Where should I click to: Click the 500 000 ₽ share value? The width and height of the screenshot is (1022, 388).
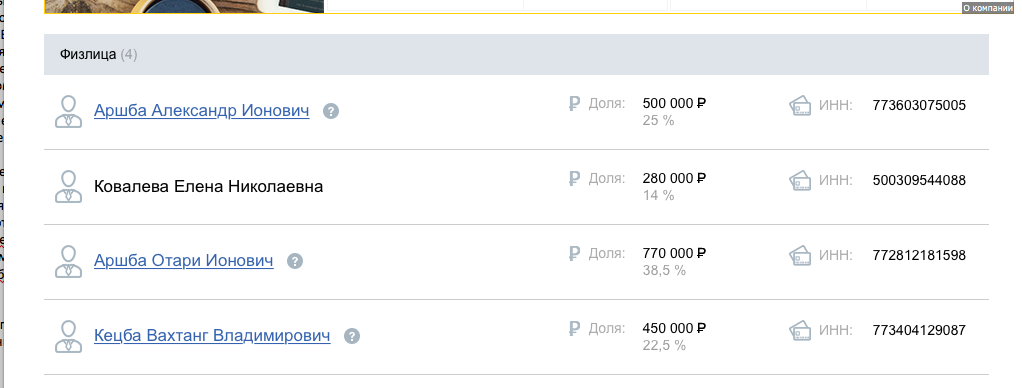tap(675, 103)
